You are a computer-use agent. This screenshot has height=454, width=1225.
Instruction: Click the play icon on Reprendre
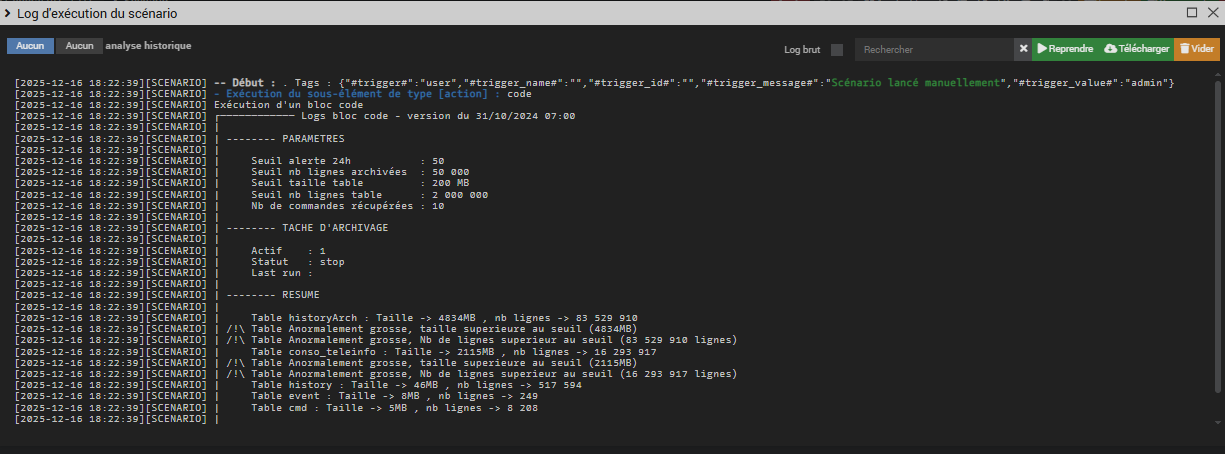tap(1041, 49)
